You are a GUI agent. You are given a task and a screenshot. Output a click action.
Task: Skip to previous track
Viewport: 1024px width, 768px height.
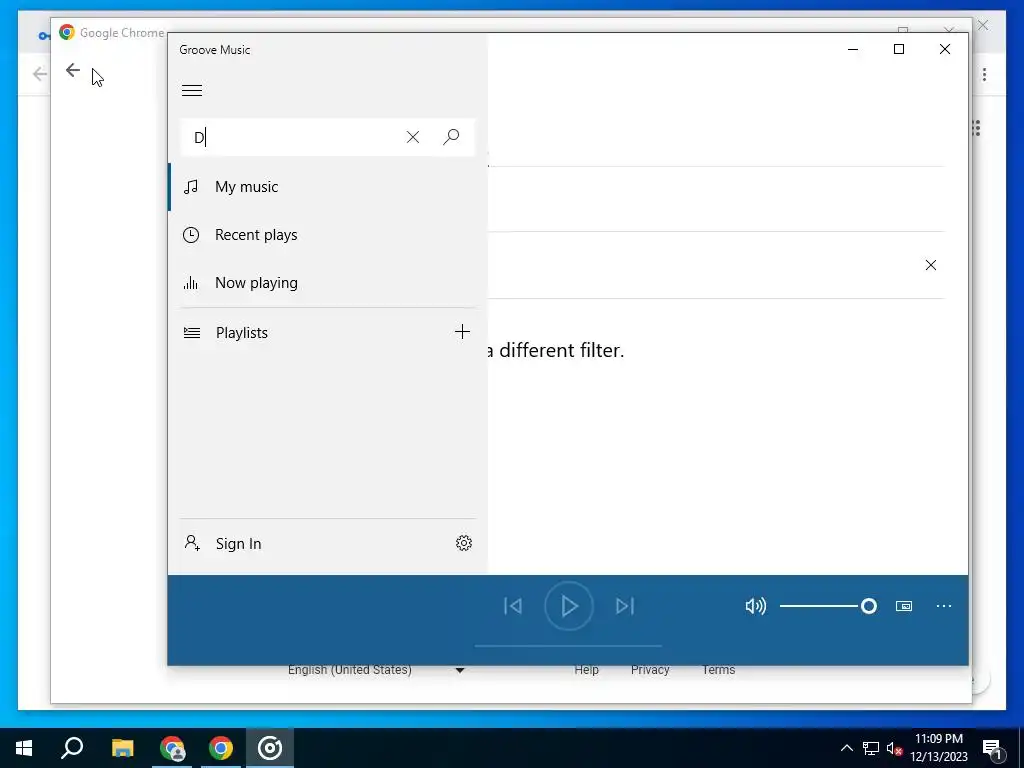(x=513, y=606)
